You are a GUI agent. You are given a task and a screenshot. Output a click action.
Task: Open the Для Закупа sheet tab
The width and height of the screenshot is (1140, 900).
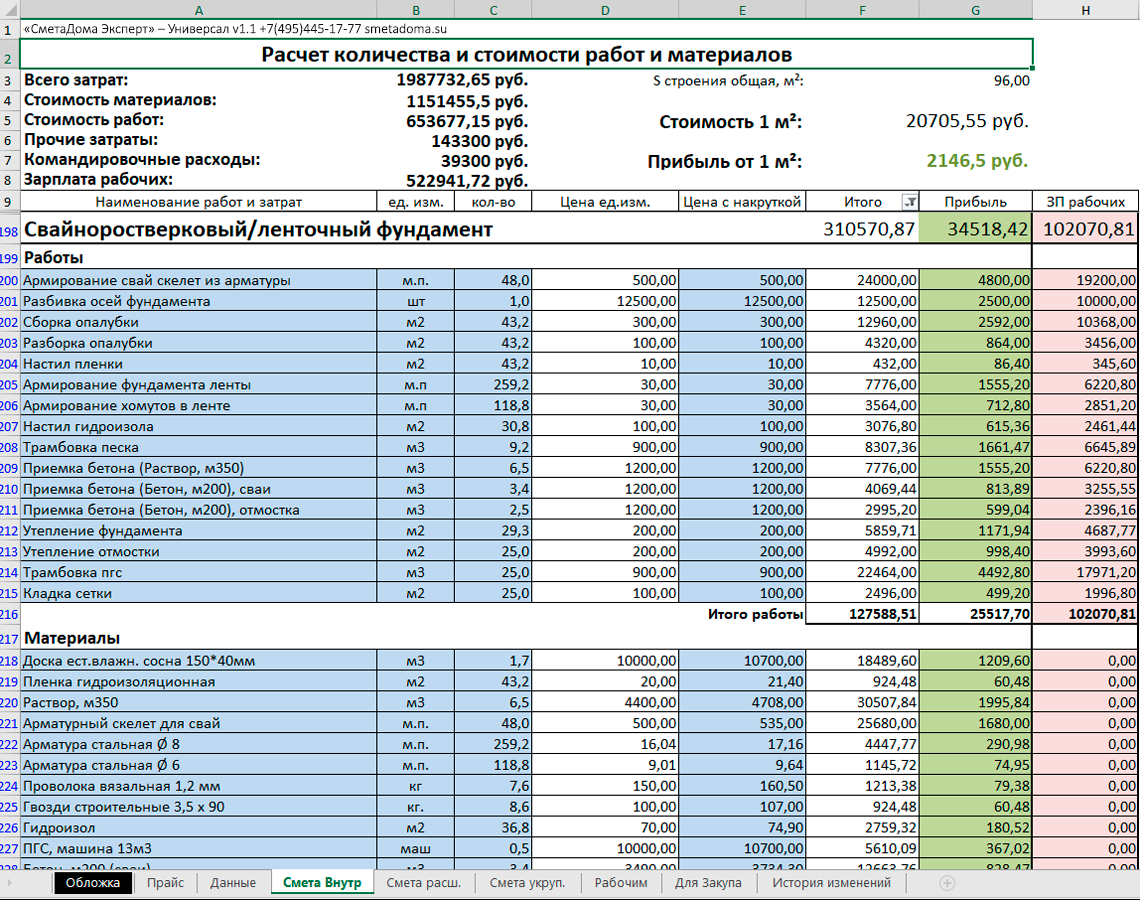(707, 883)
